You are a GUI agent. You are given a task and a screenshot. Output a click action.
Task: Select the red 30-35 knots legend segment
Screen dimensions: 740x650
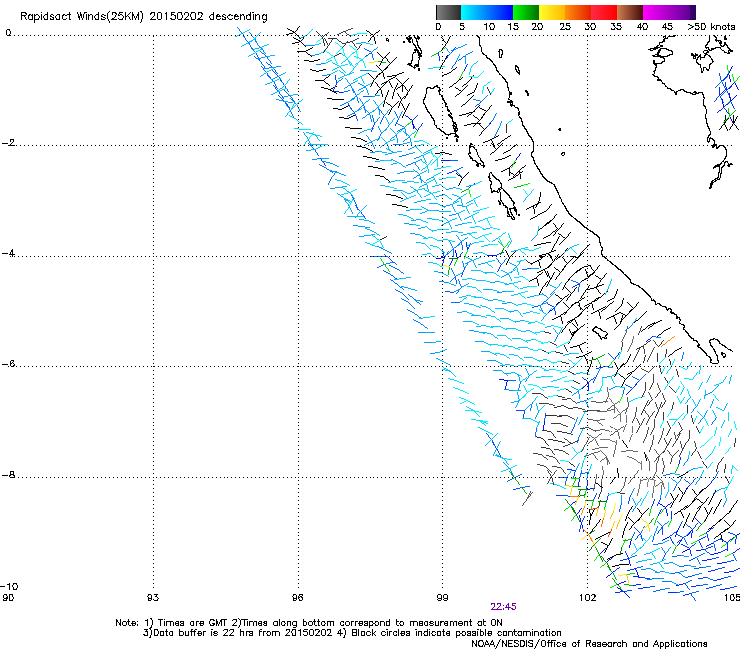pos(604,12)
